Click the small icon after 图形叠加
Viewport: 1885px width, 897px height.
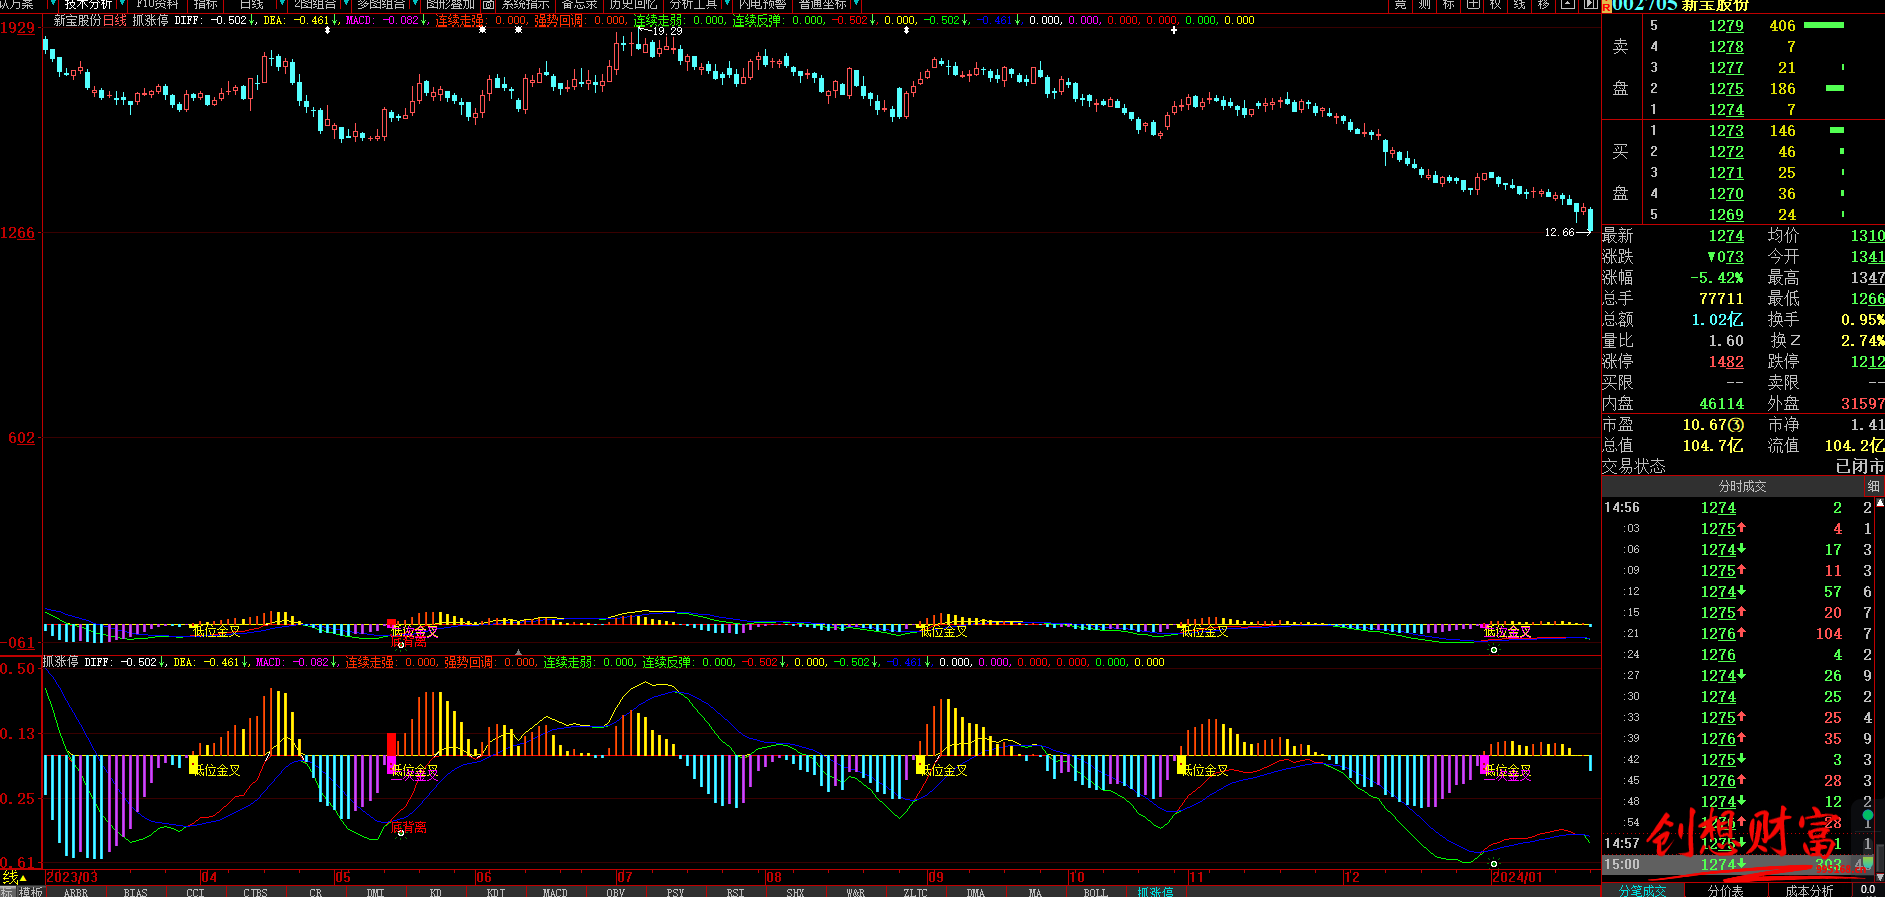(488, 5)
